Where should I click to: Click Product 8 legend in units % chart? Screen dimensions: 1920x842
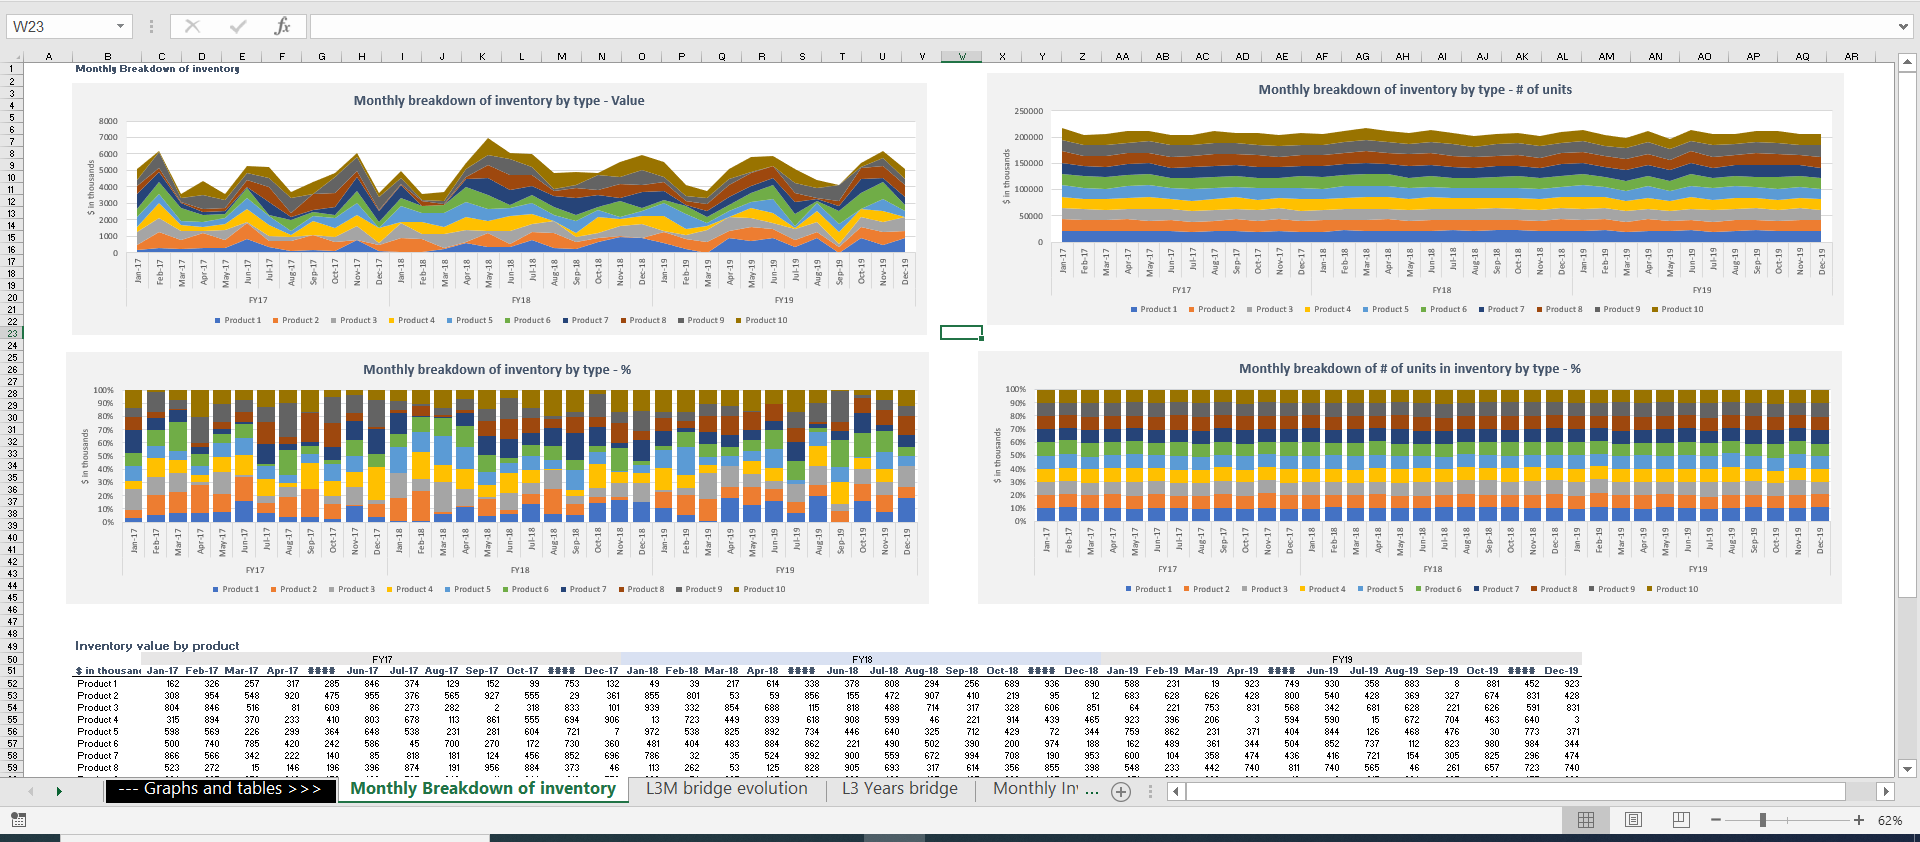[1554, 590]
